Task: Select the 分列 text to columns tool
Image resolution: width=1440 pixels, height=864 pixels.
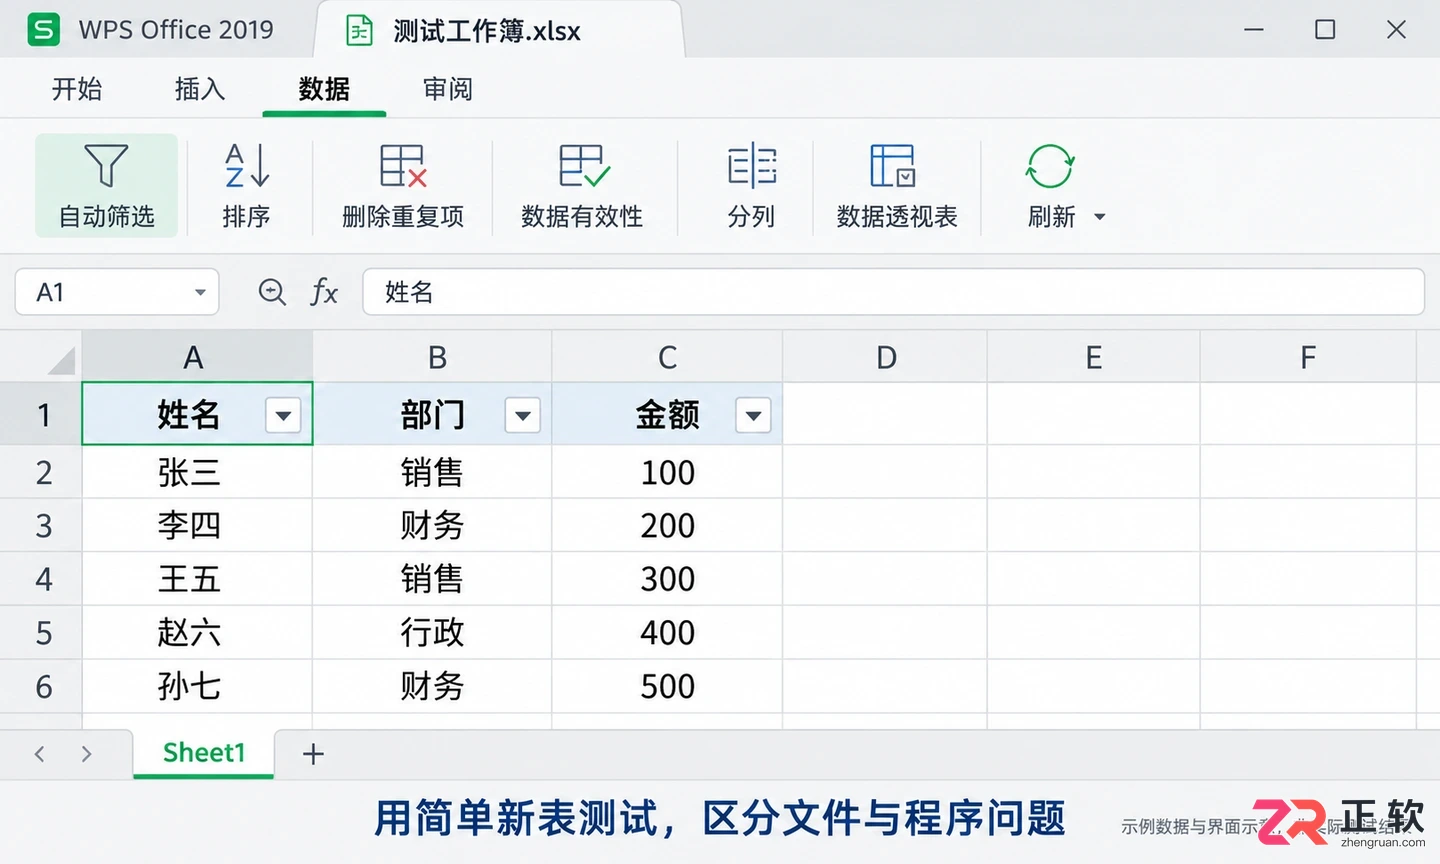Action: [752, 186]
